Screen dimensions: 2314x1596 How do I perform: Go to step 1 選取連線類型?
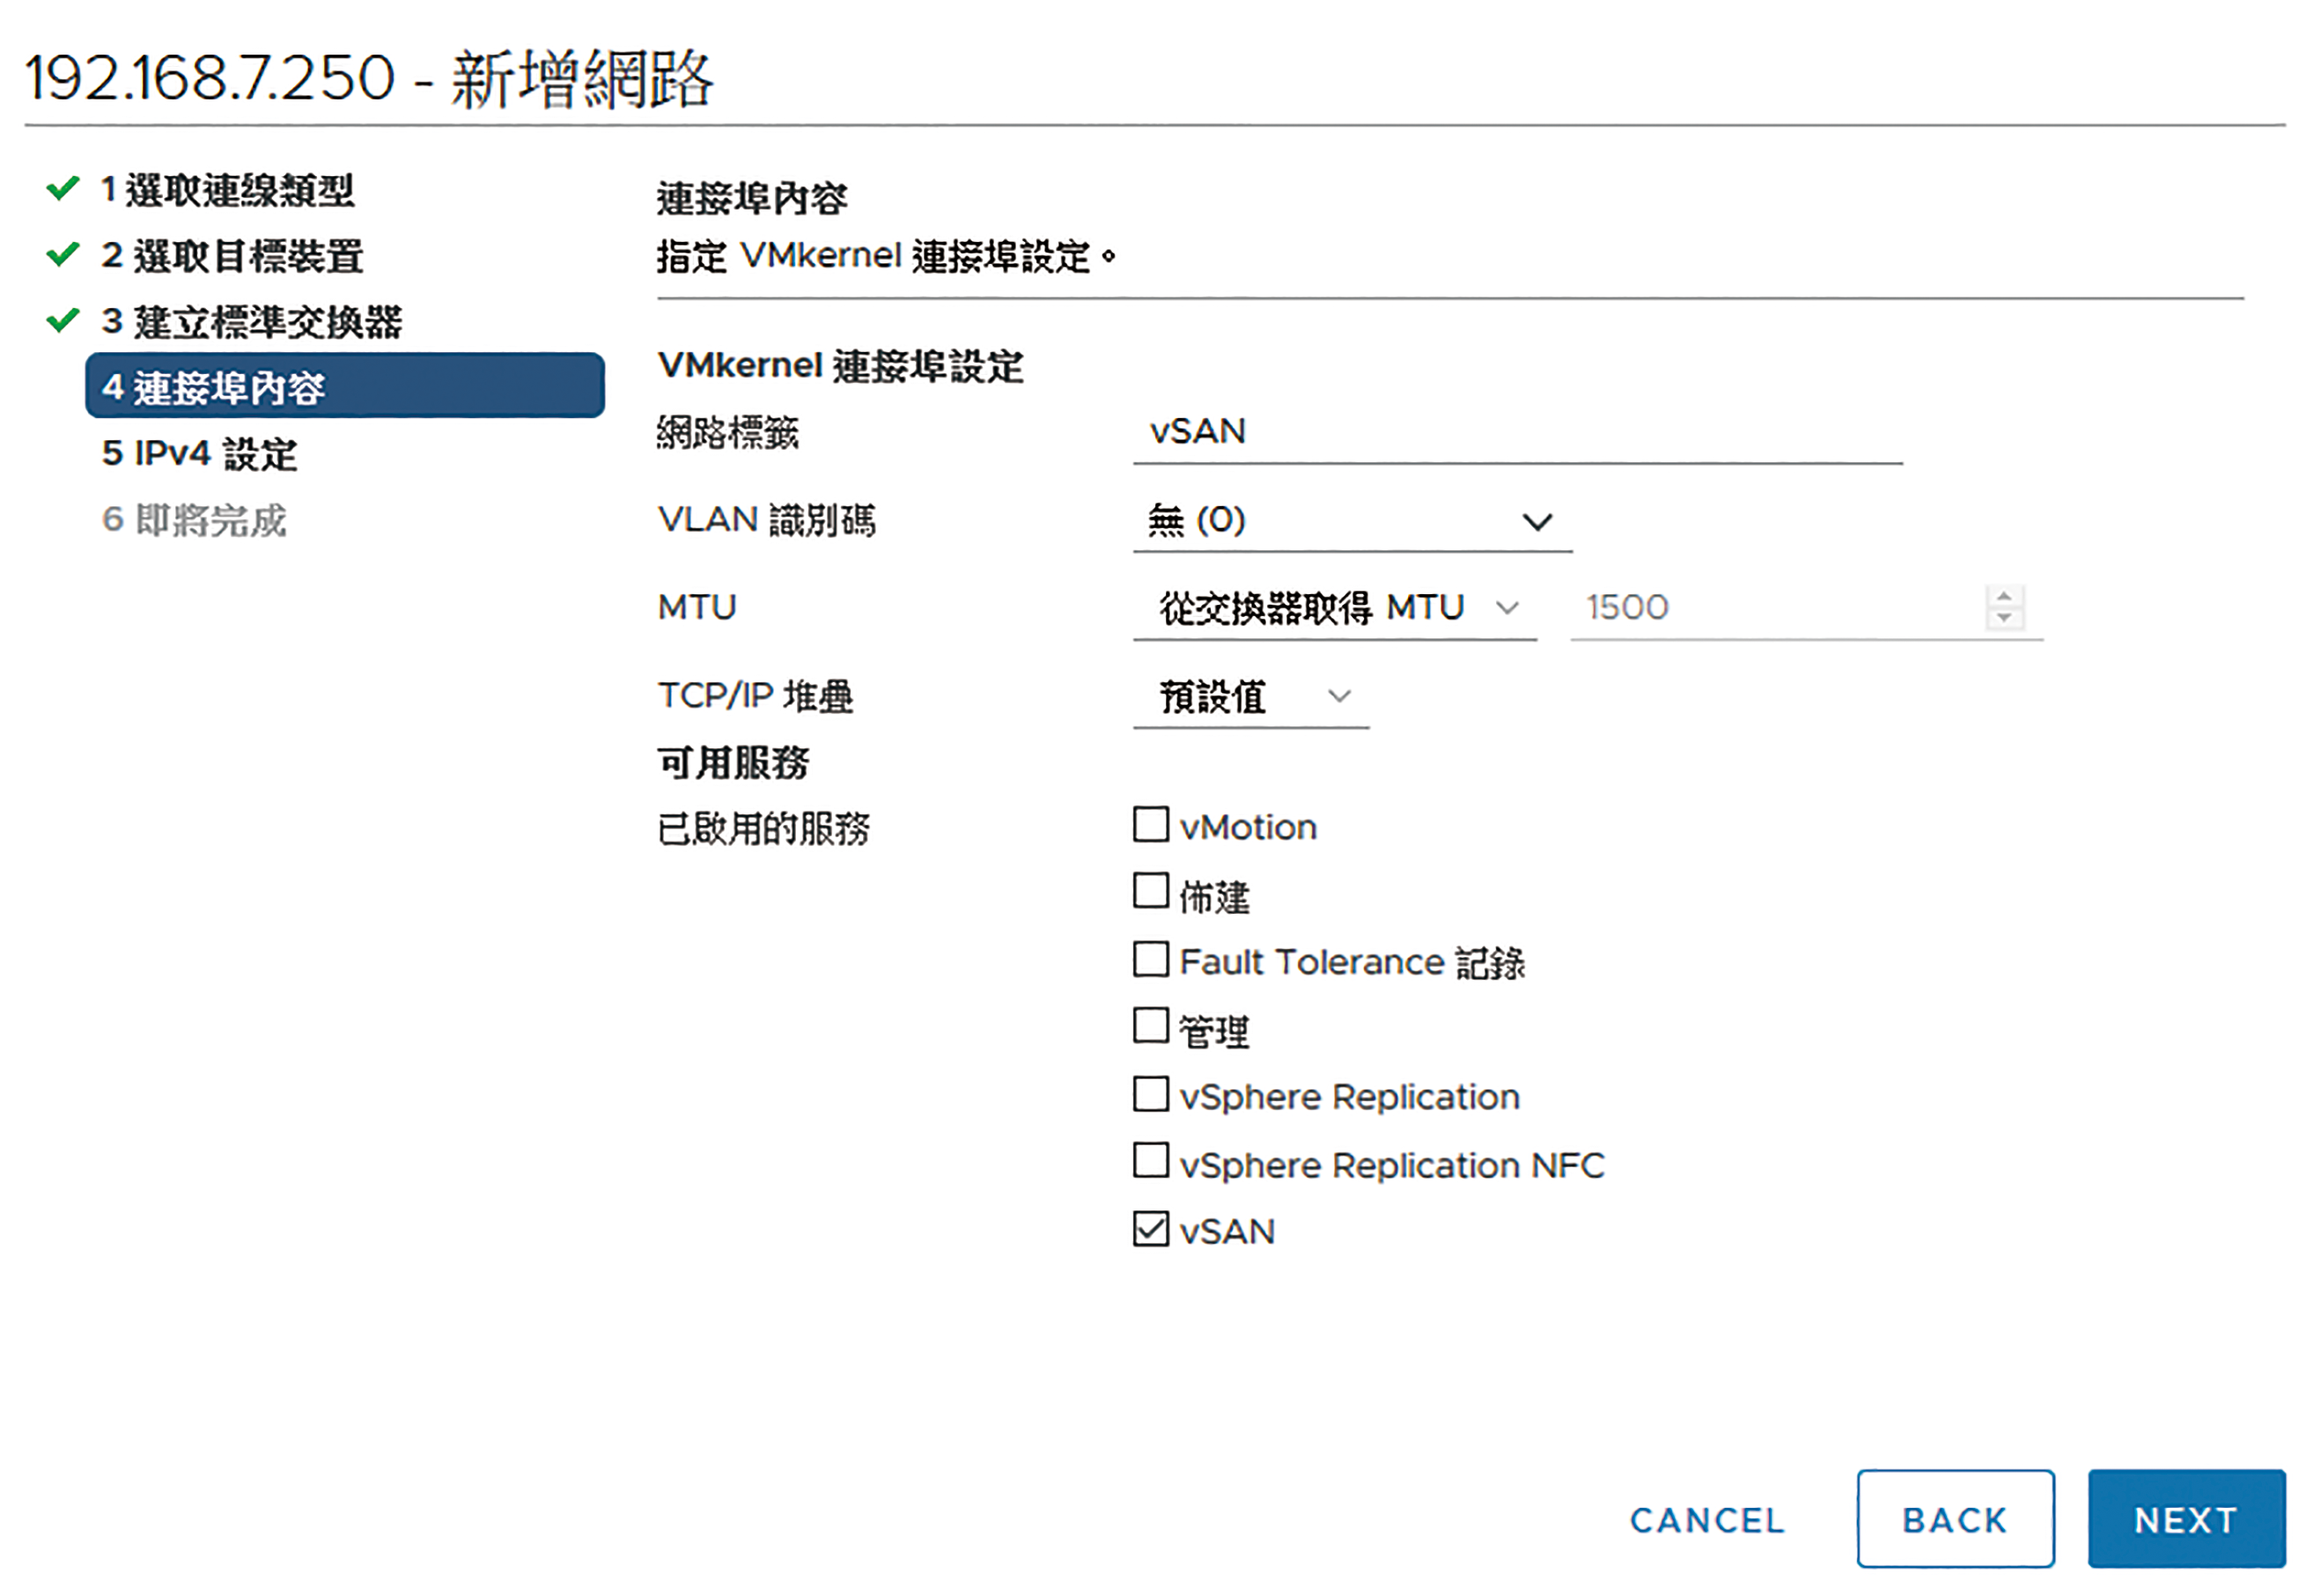click(x=228, y=190)
